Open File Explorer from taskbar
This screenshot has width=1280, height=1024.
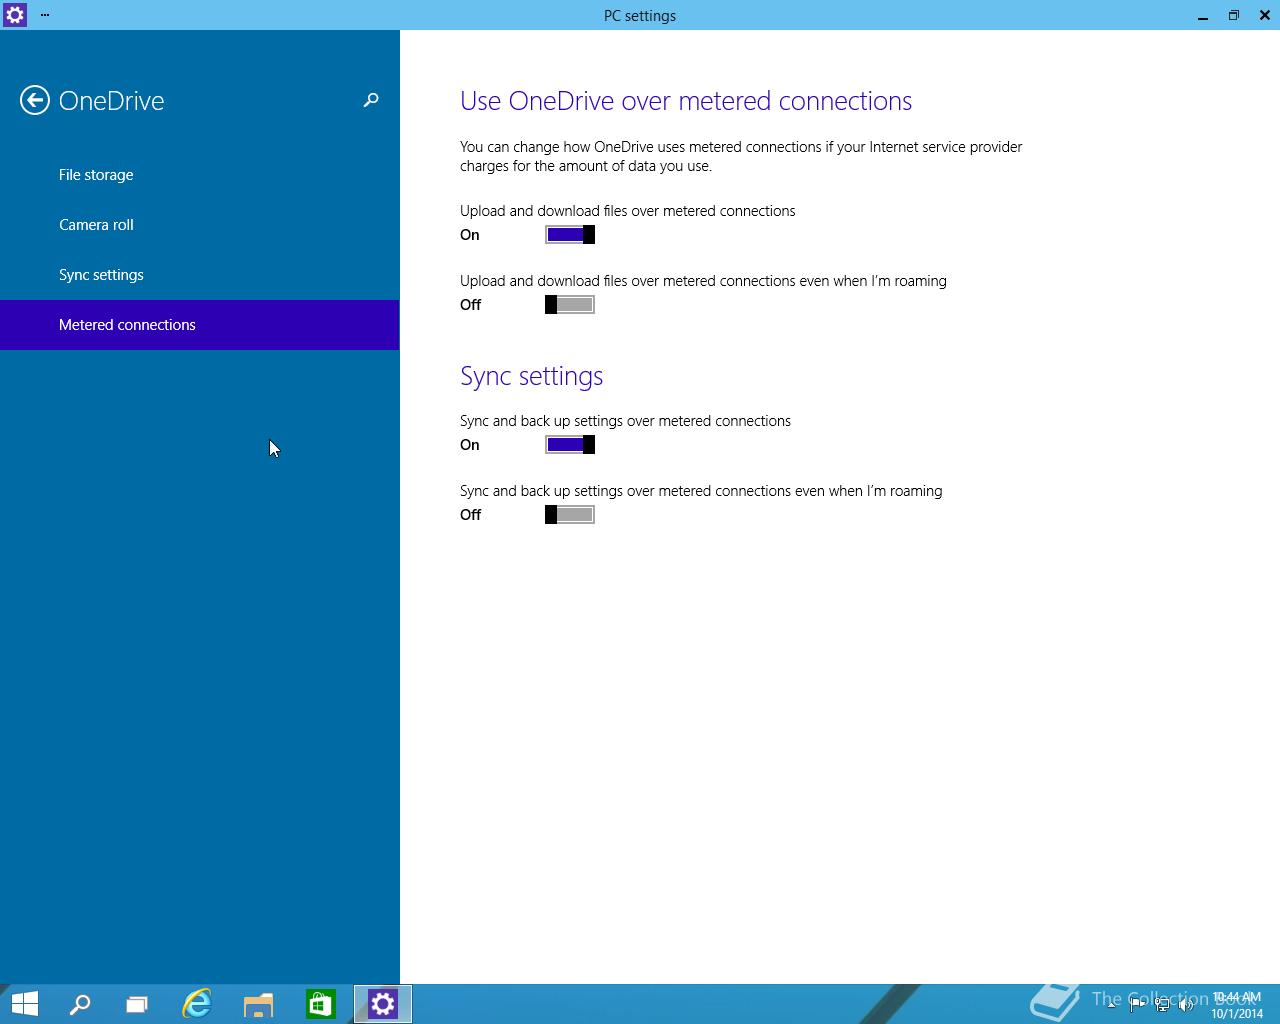click(258, 1004)
